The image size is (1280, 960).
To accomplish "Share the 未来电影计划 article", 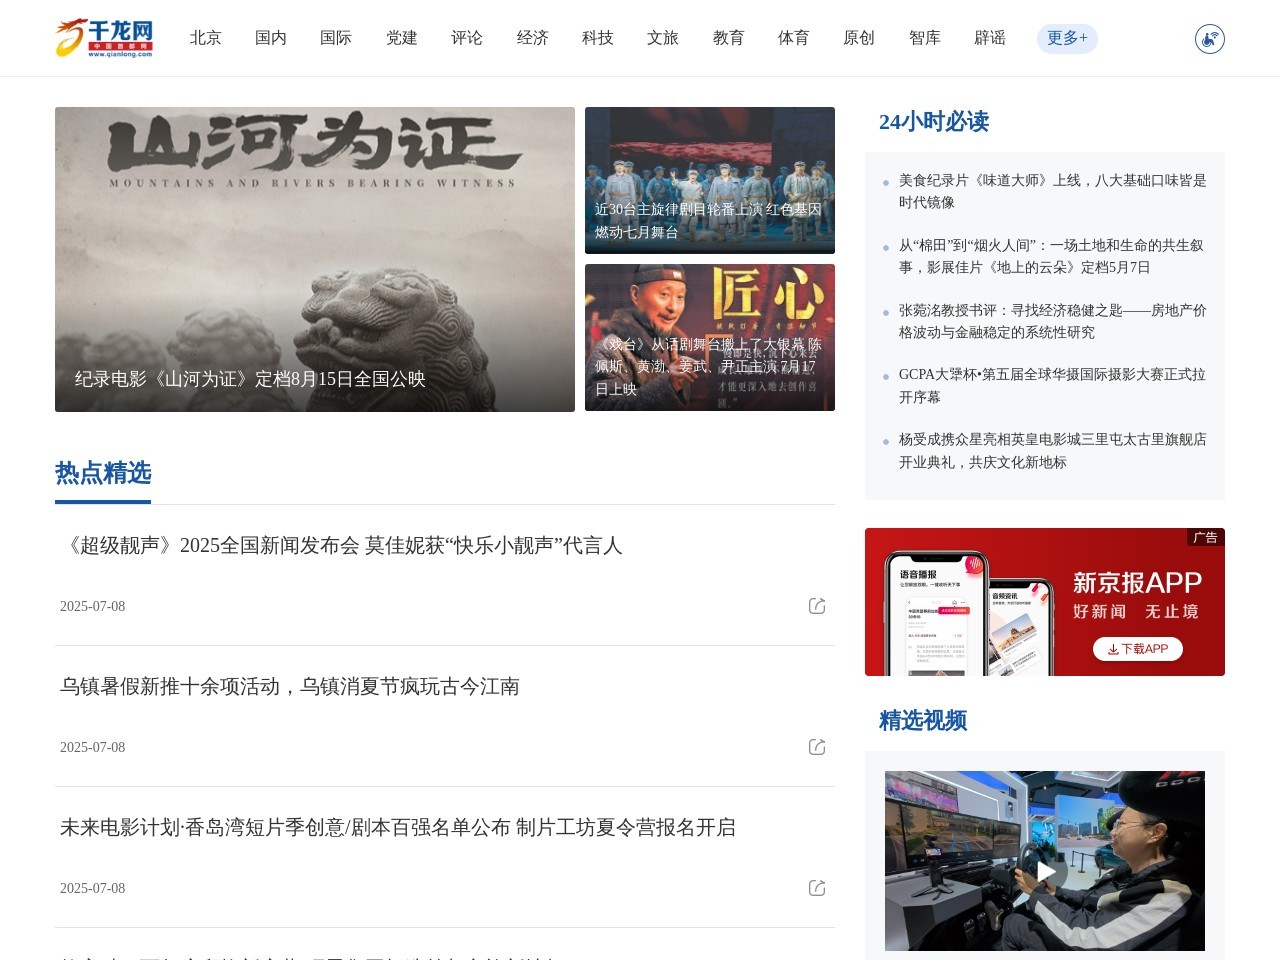I will pyautogui.click(x=817, y=887).
